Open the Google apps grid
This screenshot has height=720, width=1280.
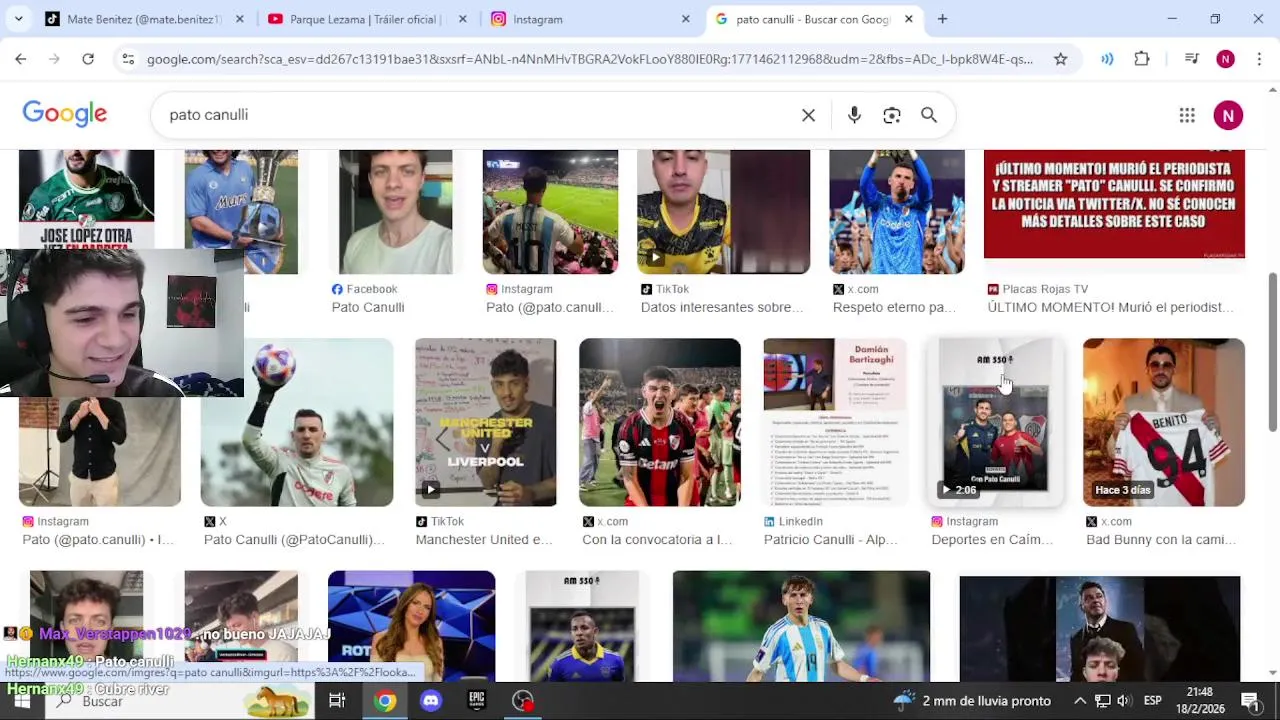pos(1187,115)
